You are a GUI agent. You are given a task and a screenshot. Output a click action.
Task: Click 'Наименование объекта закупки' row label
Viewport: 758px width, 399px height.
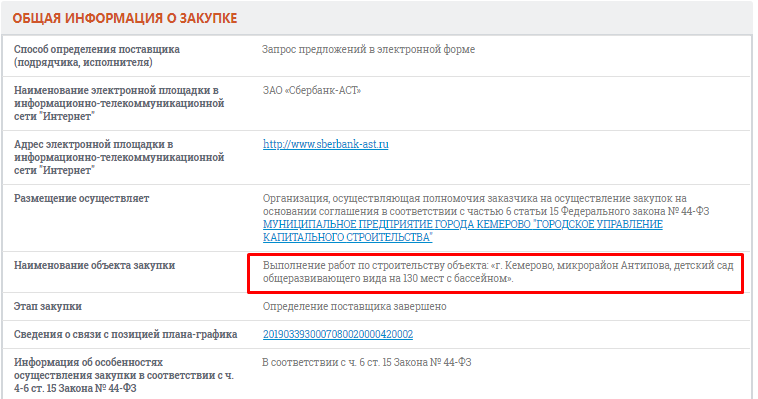tap(94, 266)
